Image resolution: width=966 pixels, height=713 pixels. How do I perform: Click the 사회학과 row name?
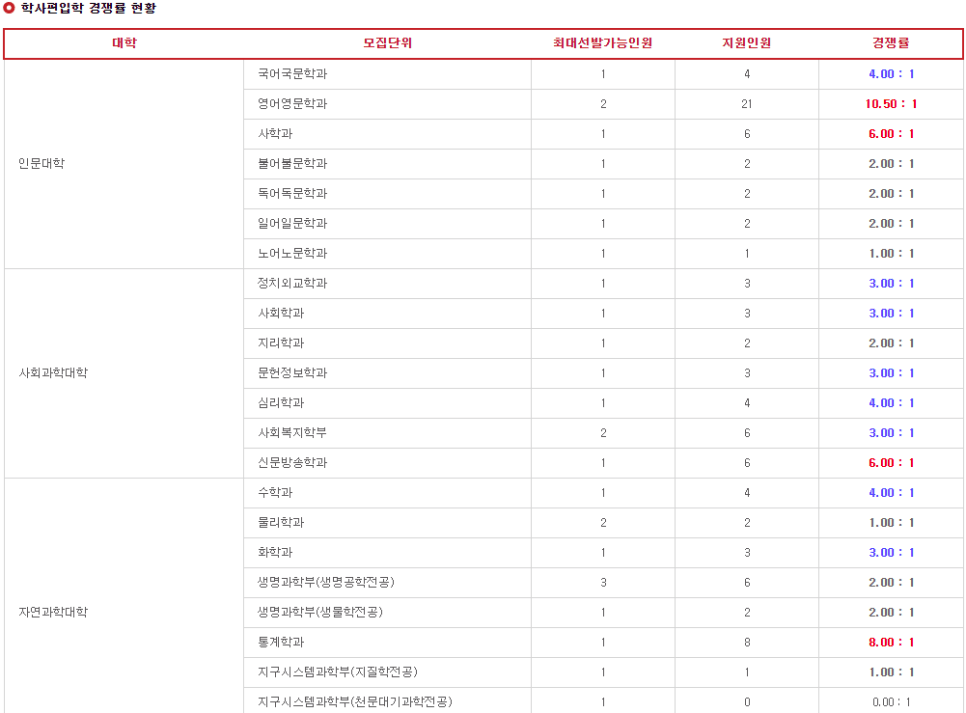(281, 313)
